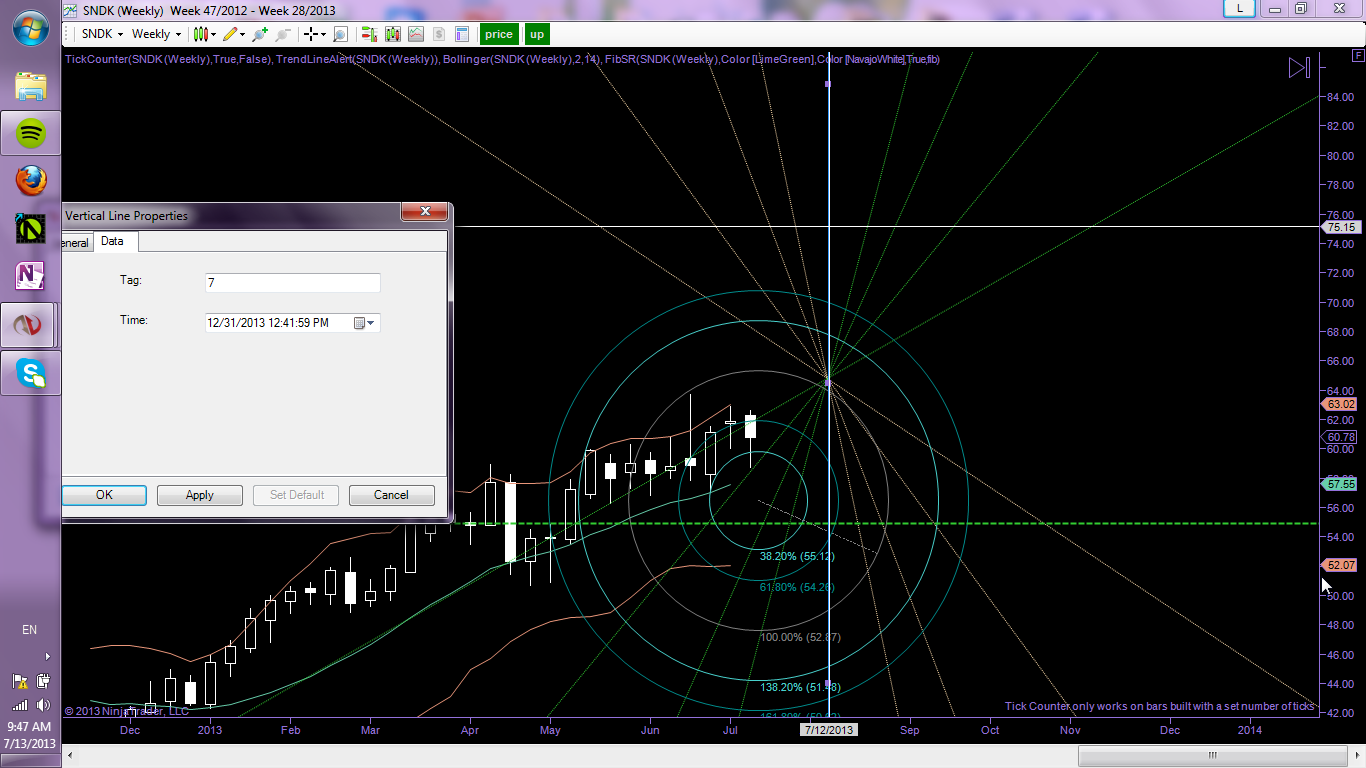Open the chart style candlestick tool
The height and width of the screenshot is (768, 1366).
pos(201,34)
